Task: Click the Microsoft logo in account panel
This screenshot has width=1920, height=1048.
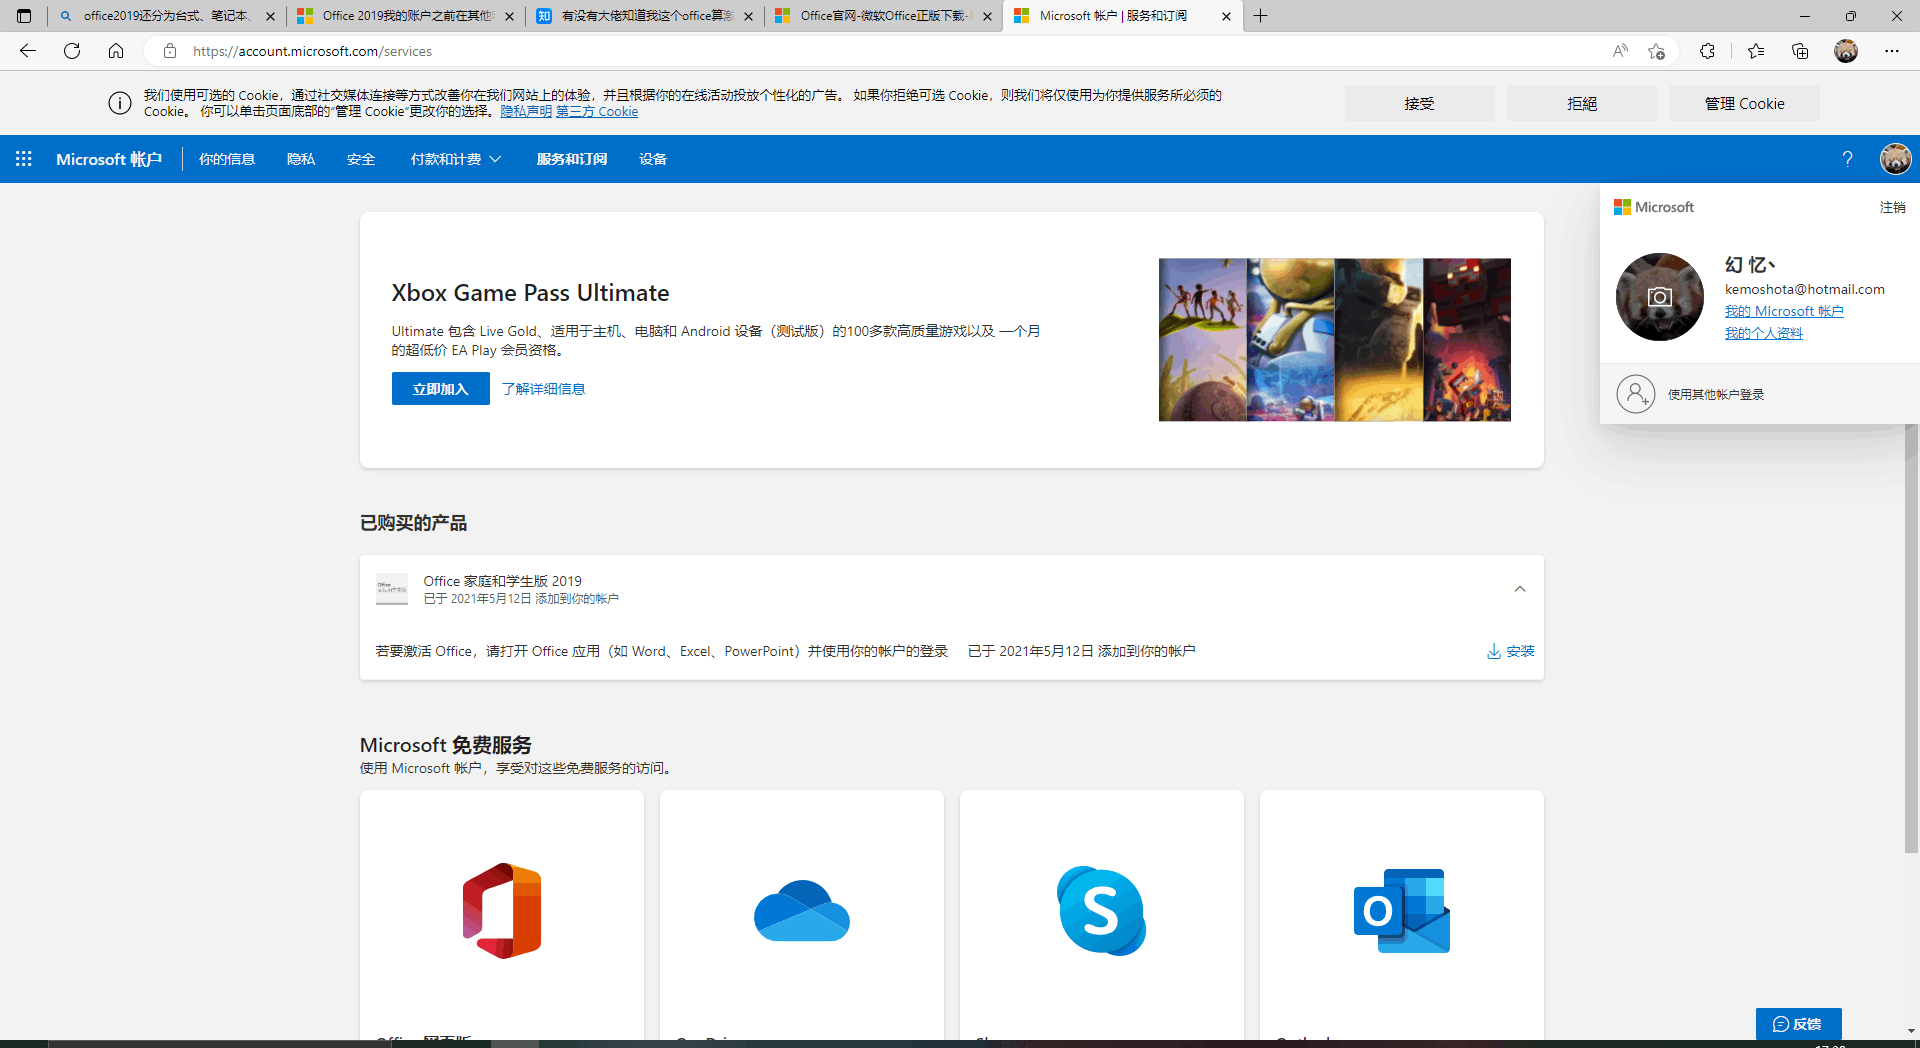Action: tap(1654, 207)
